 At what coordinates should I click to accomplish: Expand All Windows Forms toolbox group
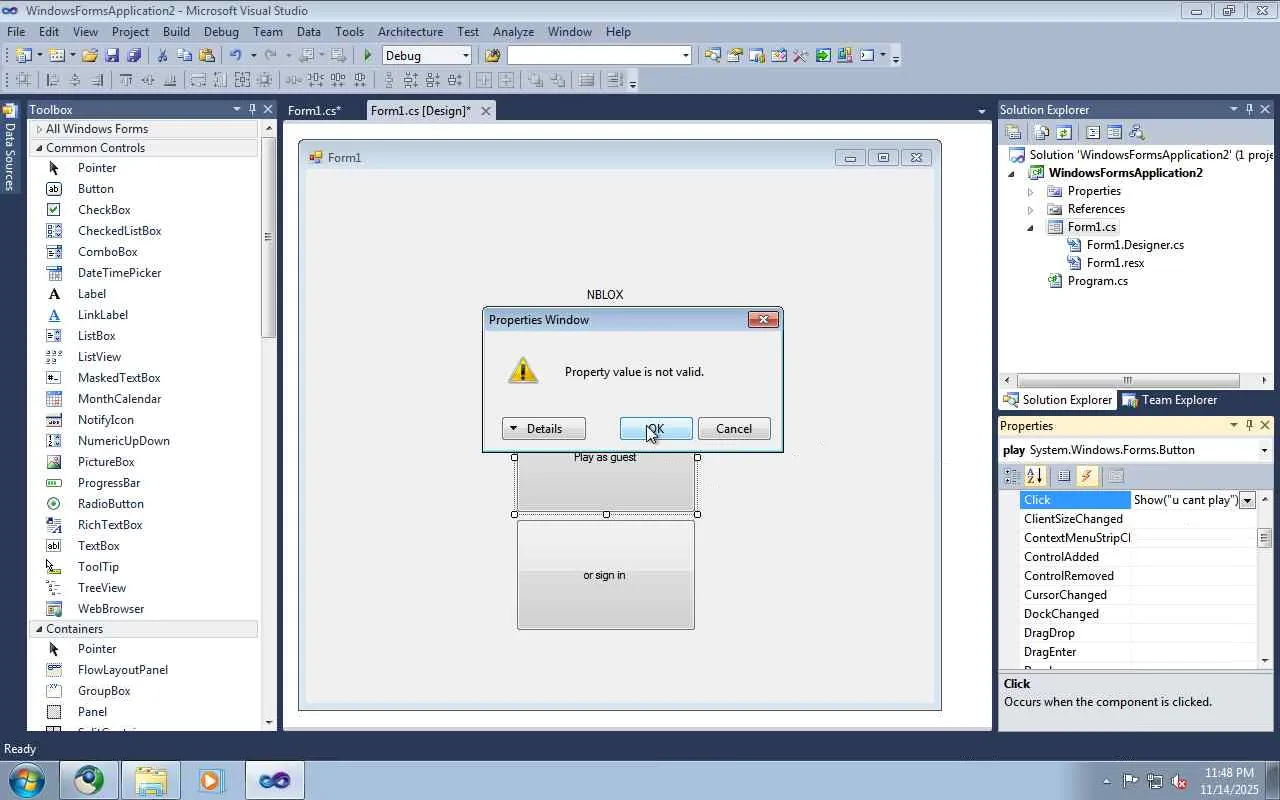pyautogui.click(x=39, y=129)
